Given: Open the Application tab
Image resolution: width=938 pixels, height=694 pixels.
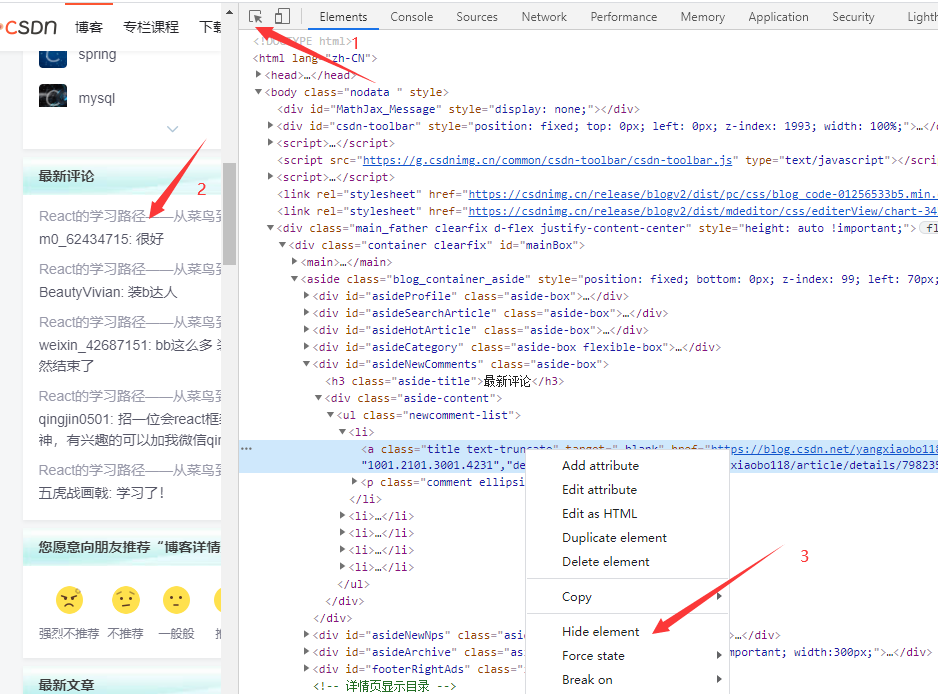Looking at the screenshot, I should 778,17.
